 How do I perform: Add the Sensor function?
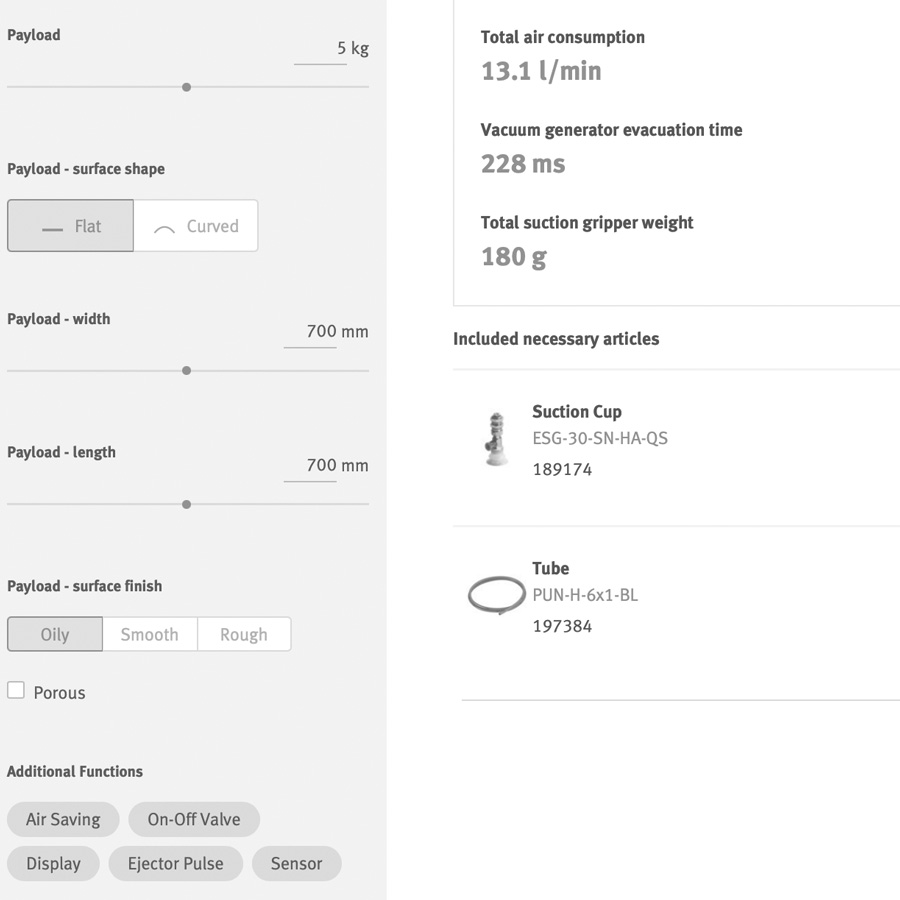click(x=296, y=863)
